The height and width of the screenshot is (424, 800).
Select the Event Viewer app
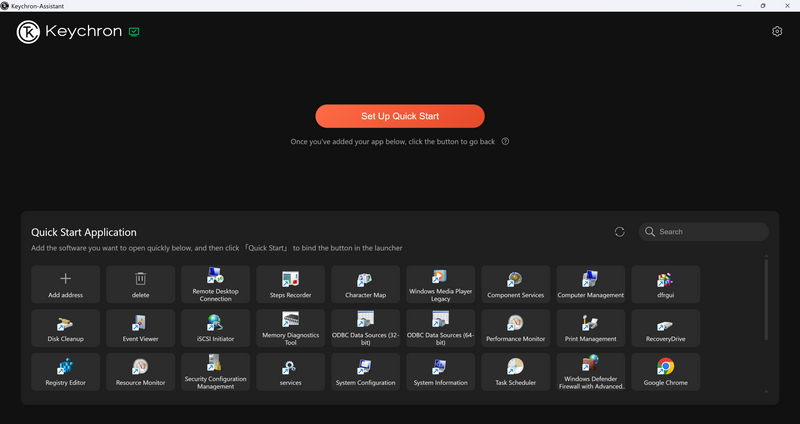pyautogui.click(x=140, y=328)
